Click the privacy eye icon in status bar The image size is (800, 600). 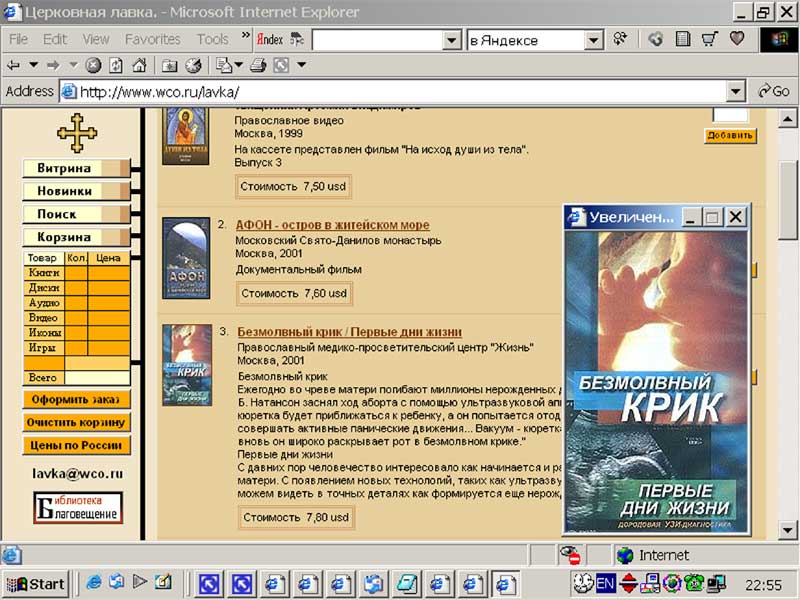pos(569,555)
